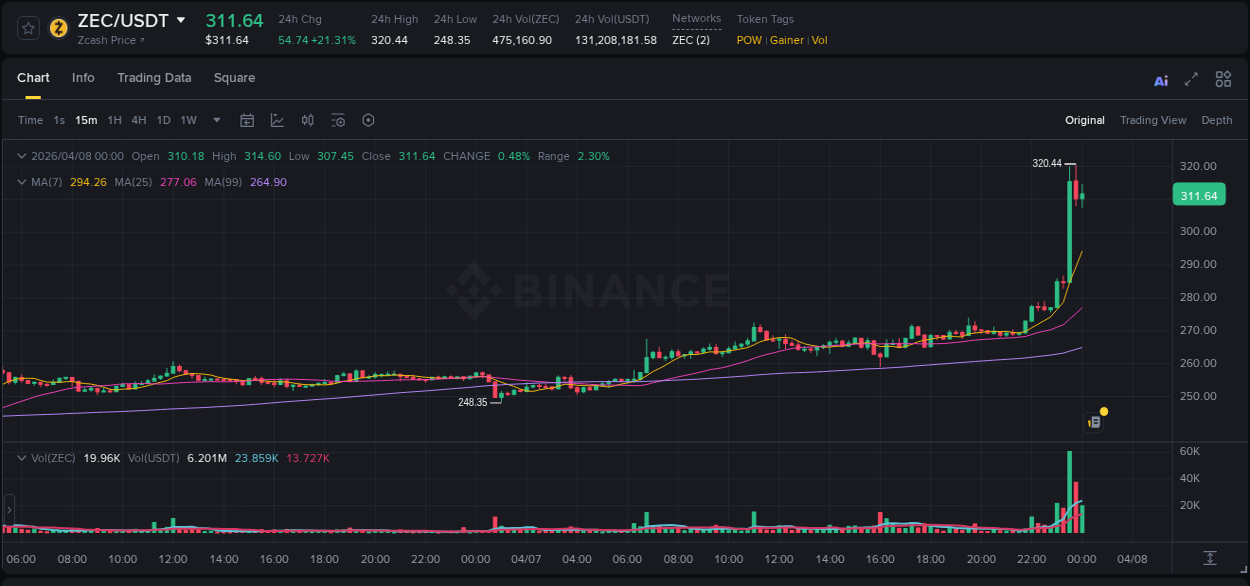Open the Info tab
This screenshot has width=1250, height=586.
83,77
